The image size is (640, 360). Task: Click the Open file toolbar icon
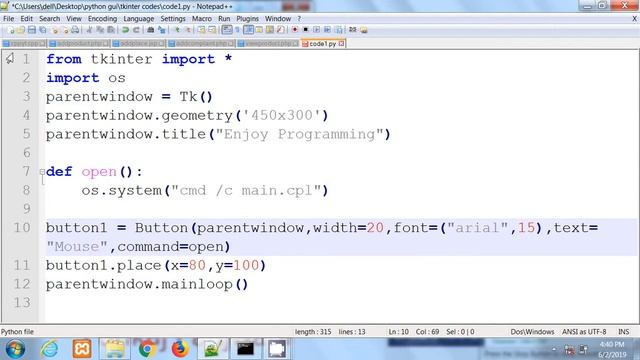pyautogui.click(x=21, y=30)
